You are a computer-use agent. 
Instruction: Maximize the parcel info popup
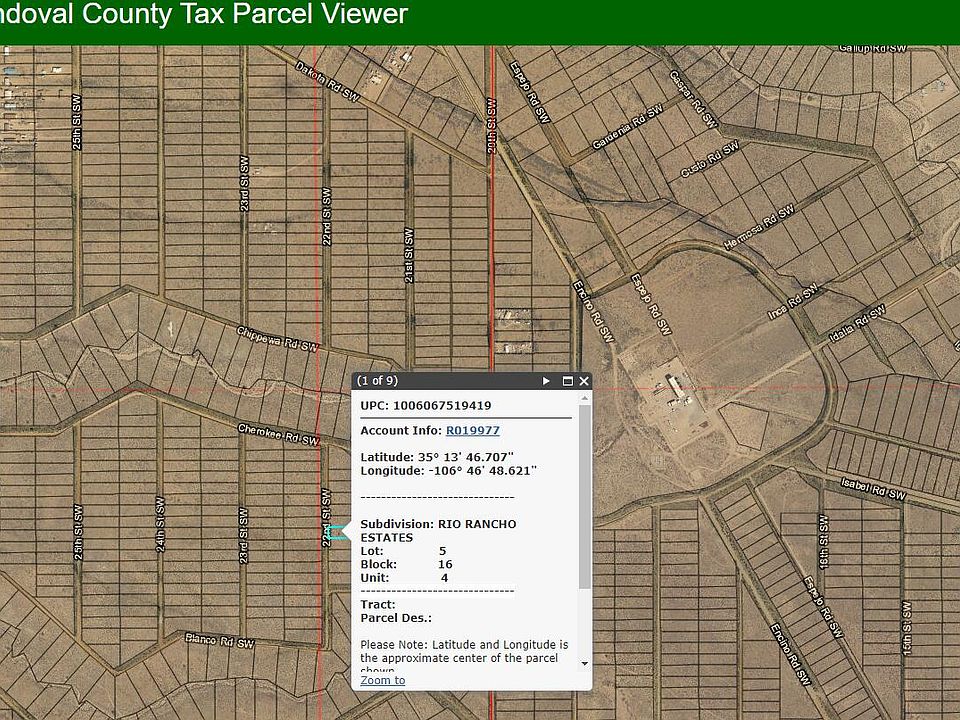(x=568, y=381)
